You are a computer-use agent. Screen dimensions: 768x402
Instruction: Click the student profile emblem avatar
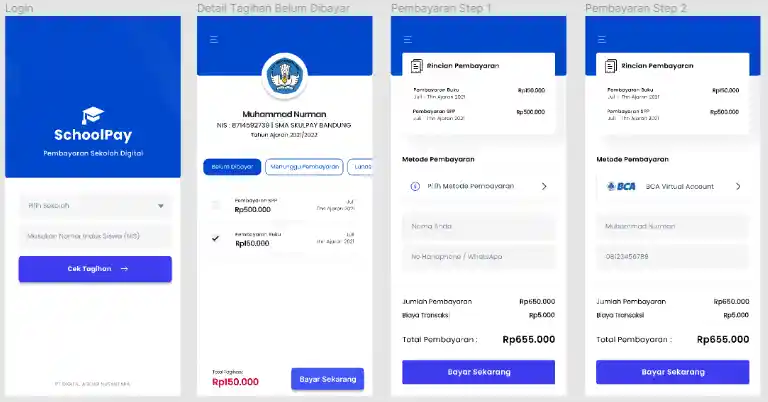tap(285, 76)
